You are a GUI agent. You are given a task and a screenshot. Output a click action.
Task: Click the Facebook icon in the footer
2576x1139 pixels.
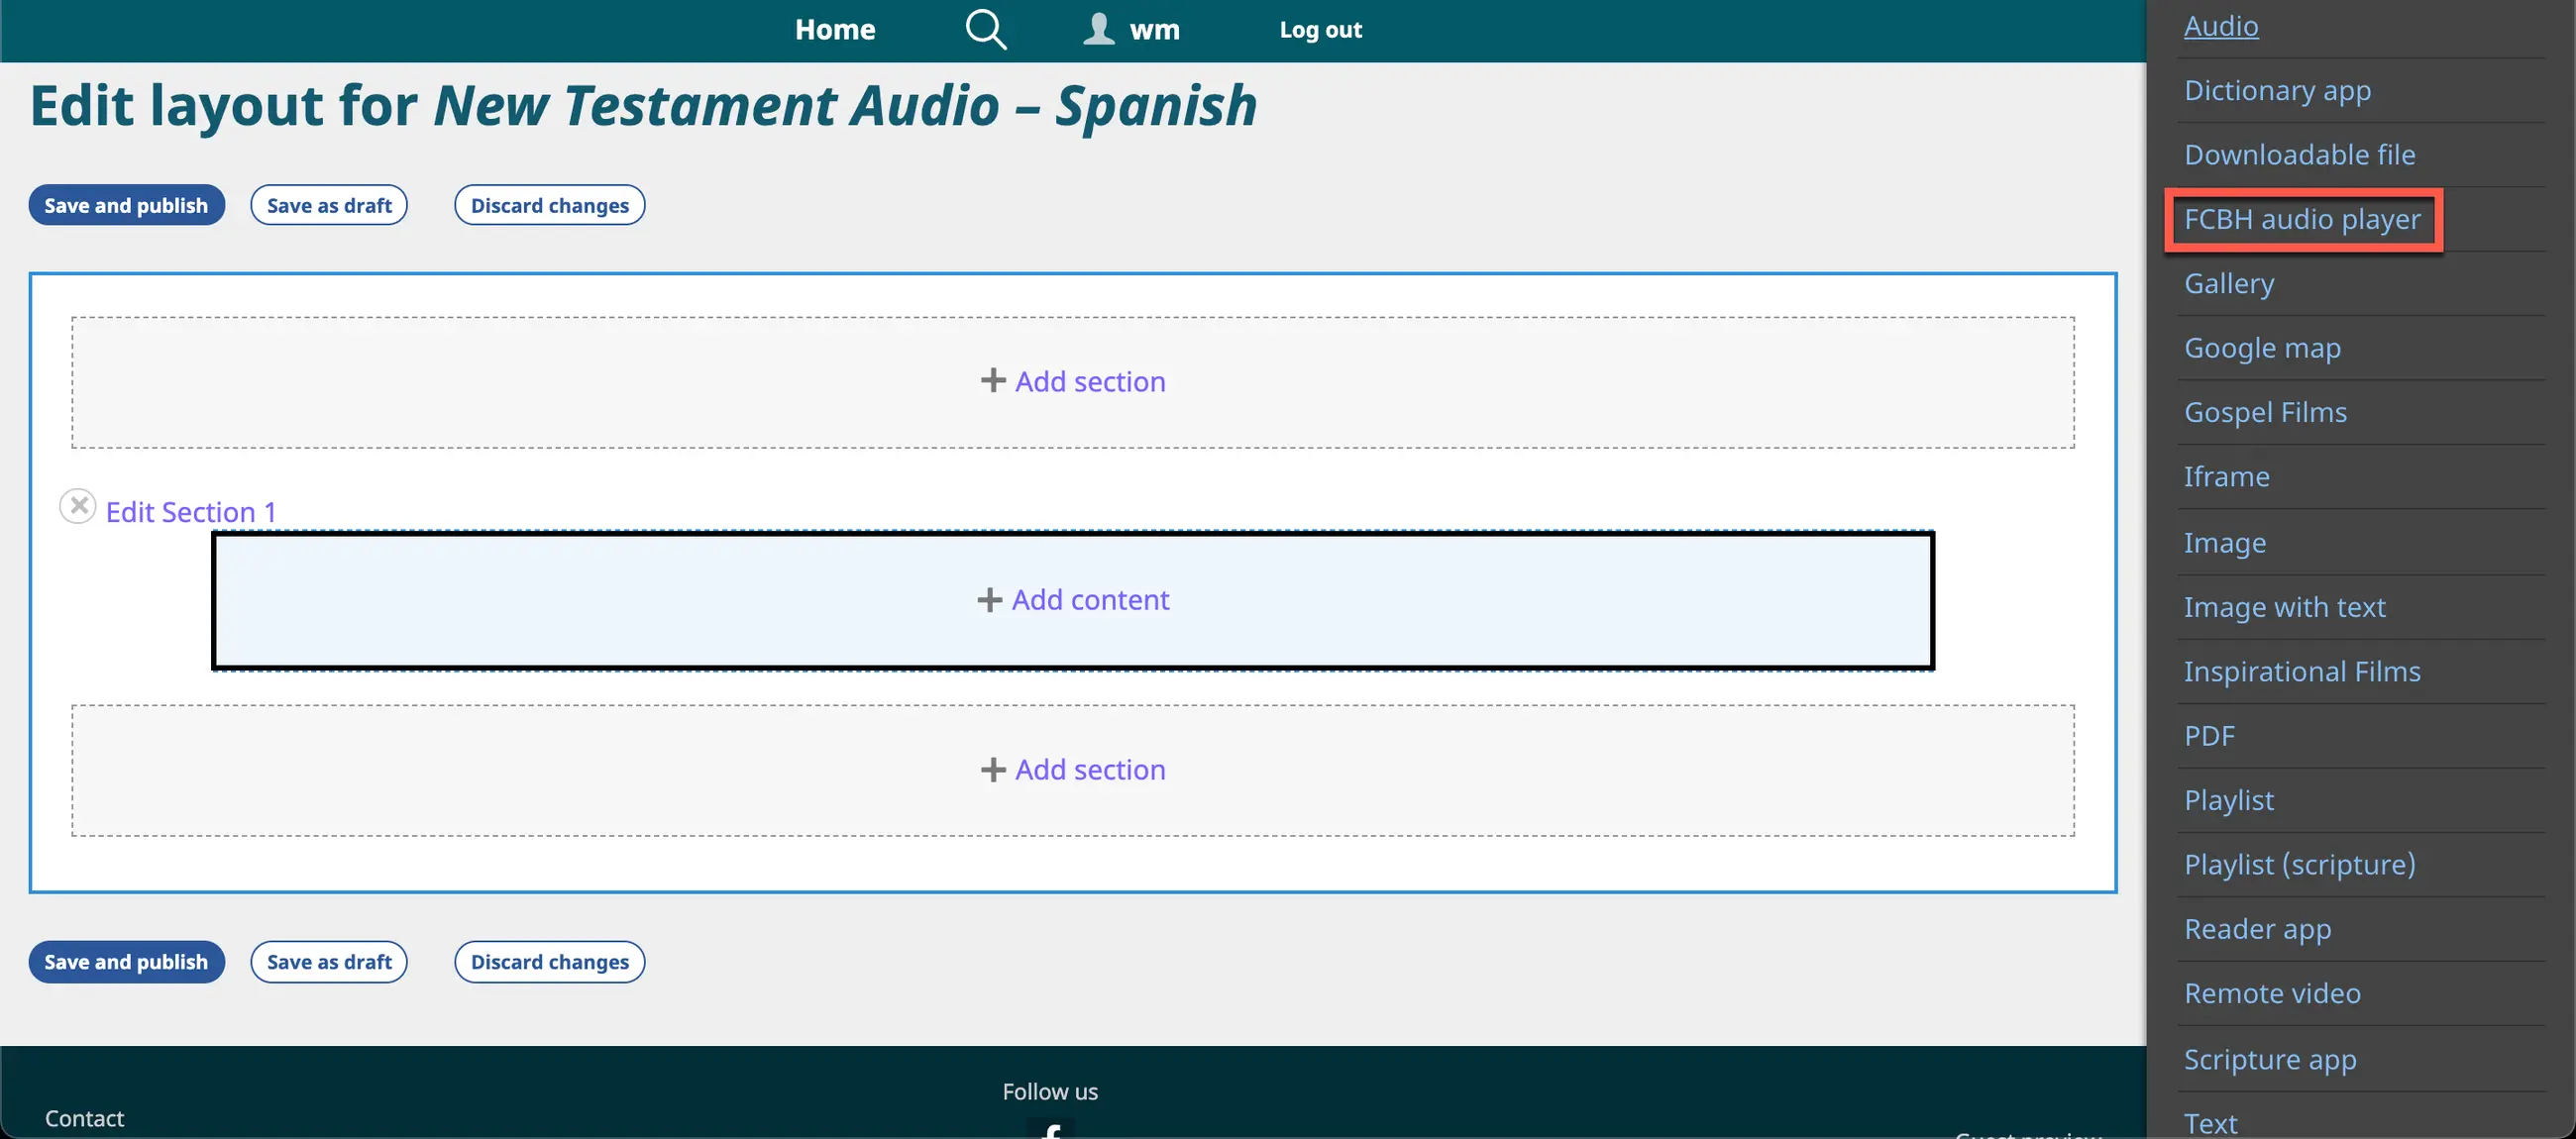1050,1130
